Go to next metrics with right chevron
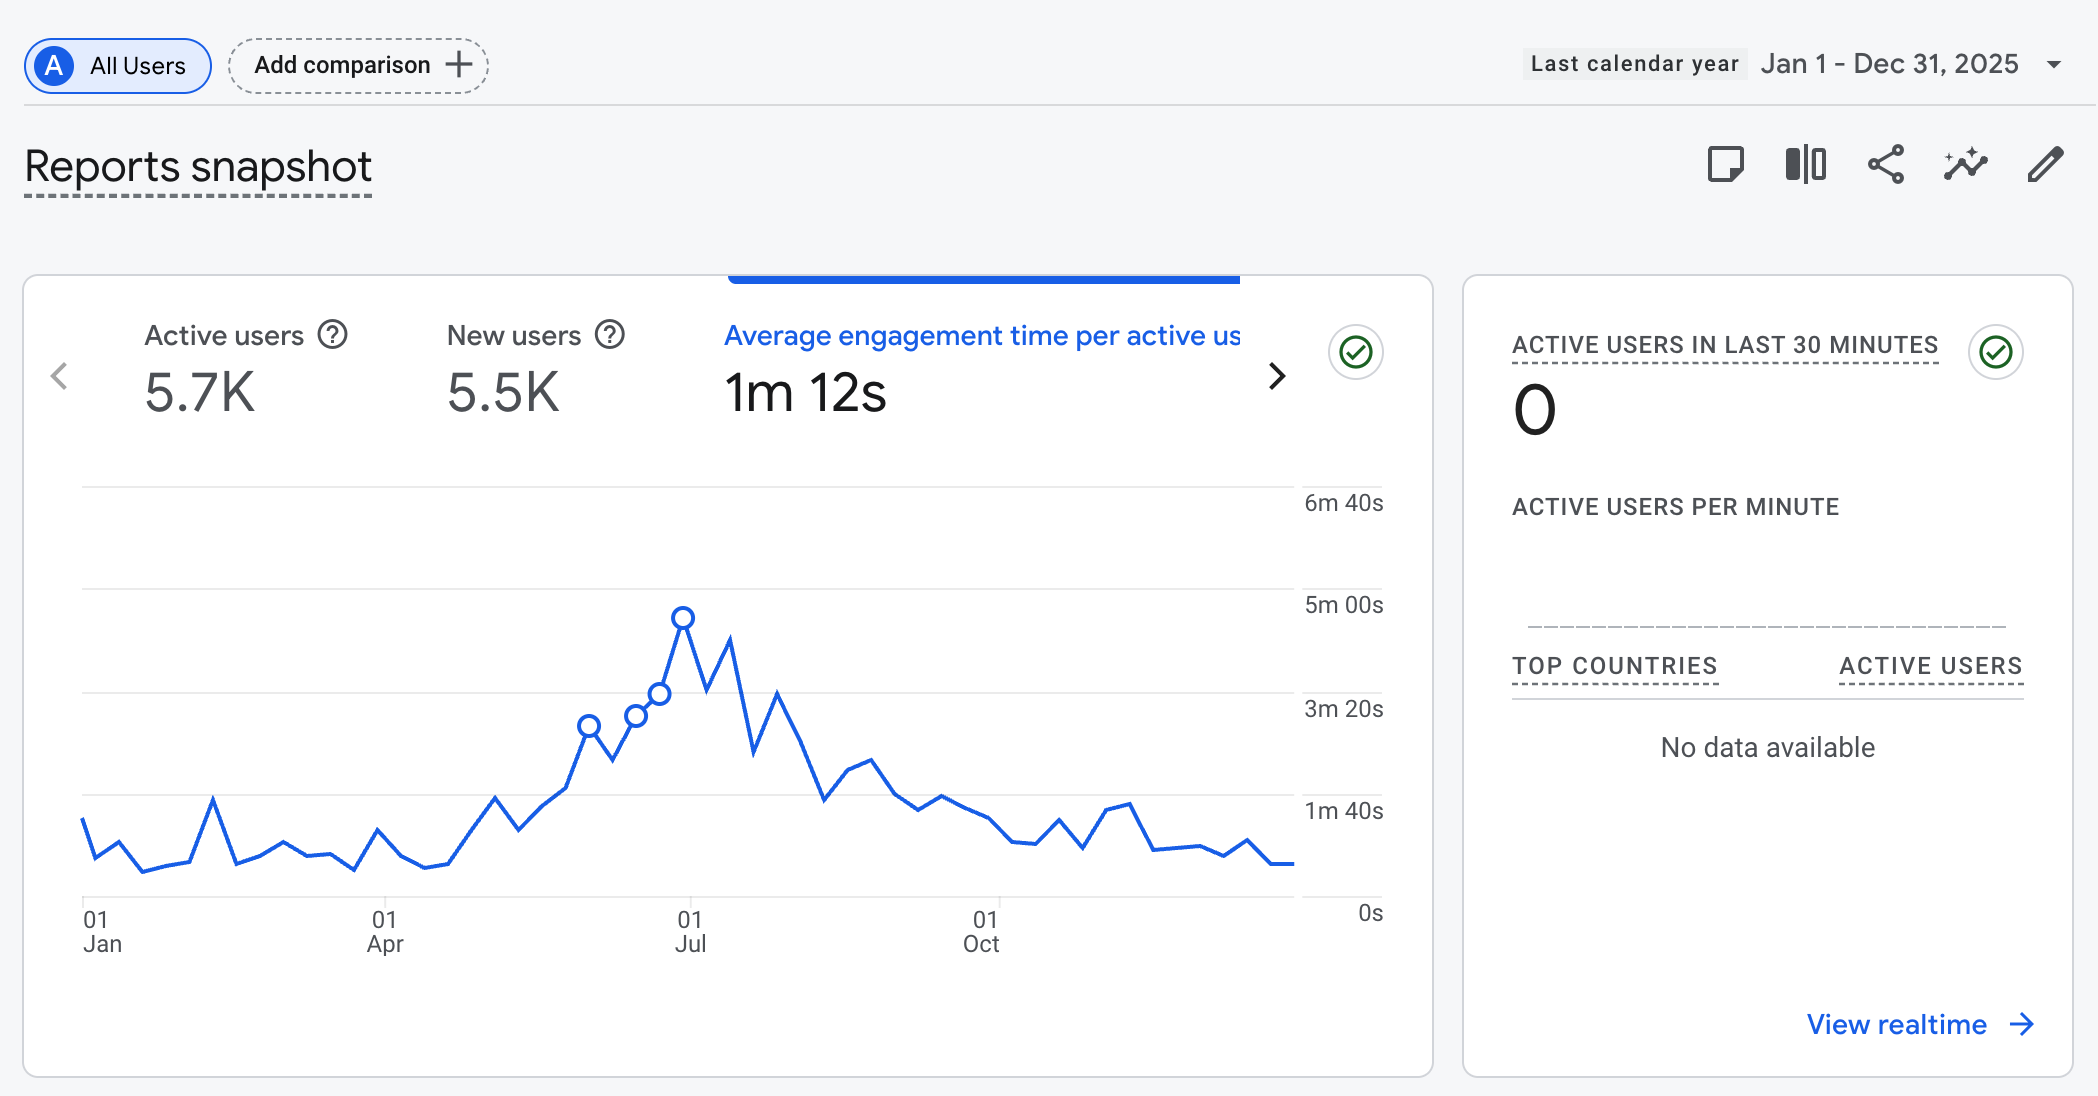2098x1096 pixels. point(1277,376)
